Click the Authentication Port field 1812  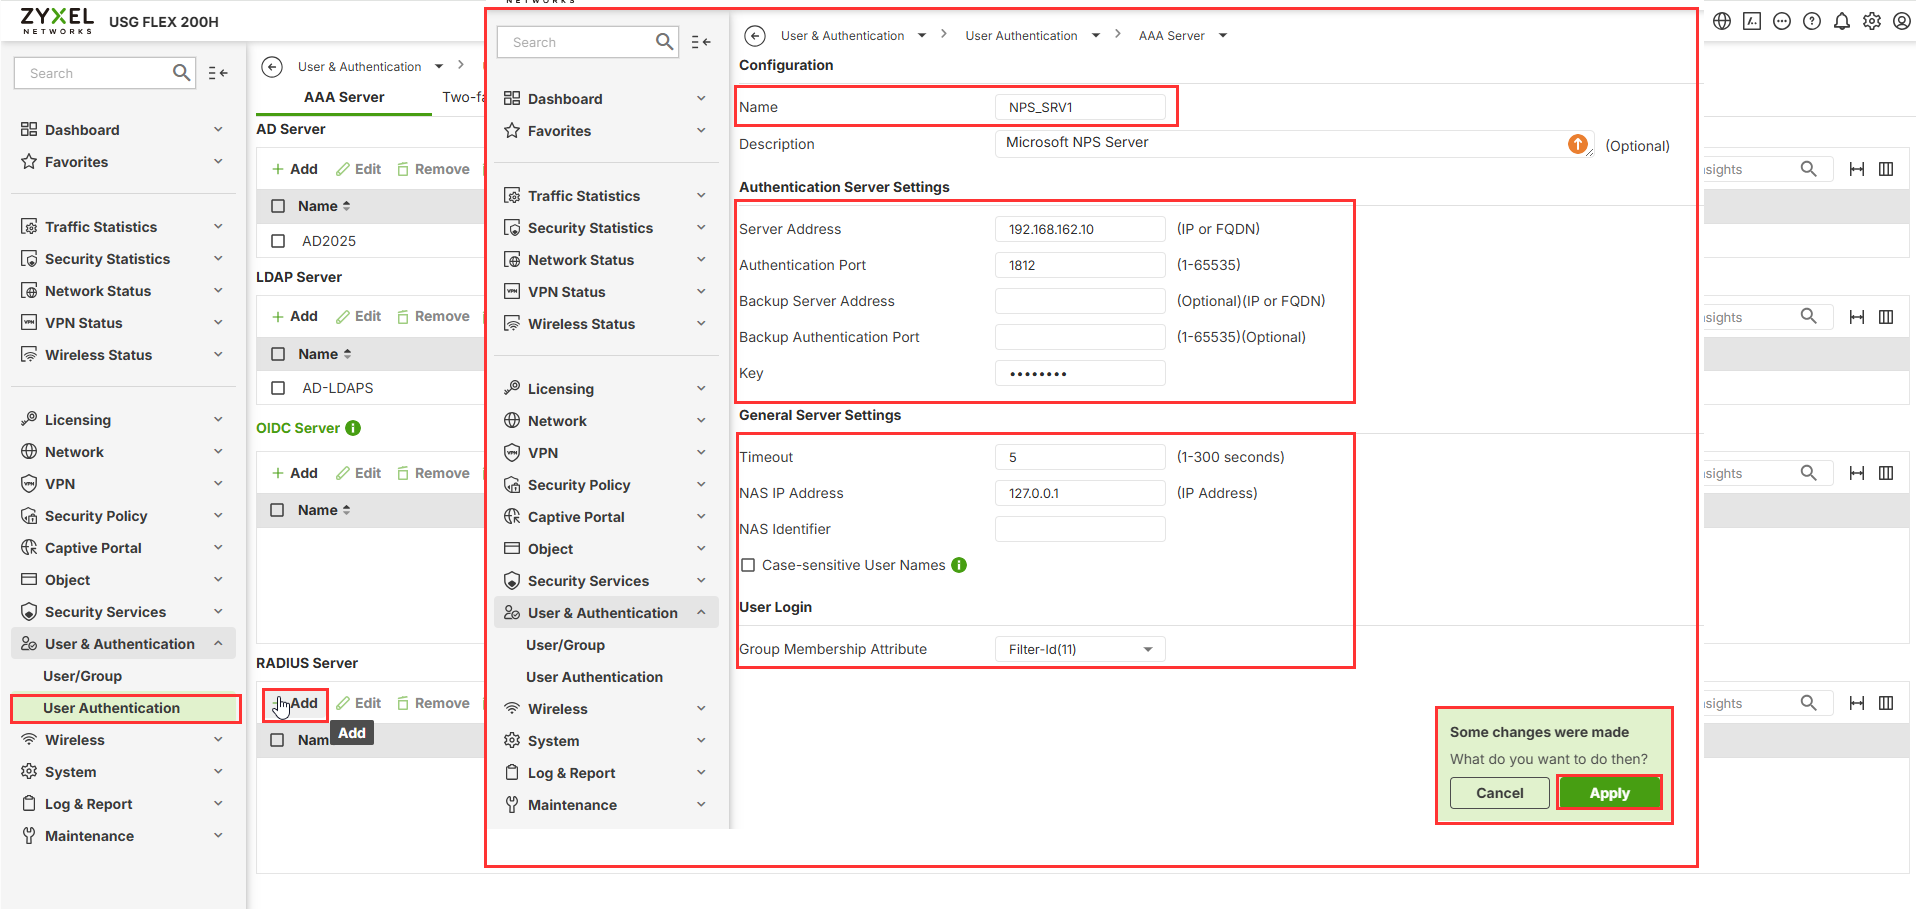click(1080, 265)
